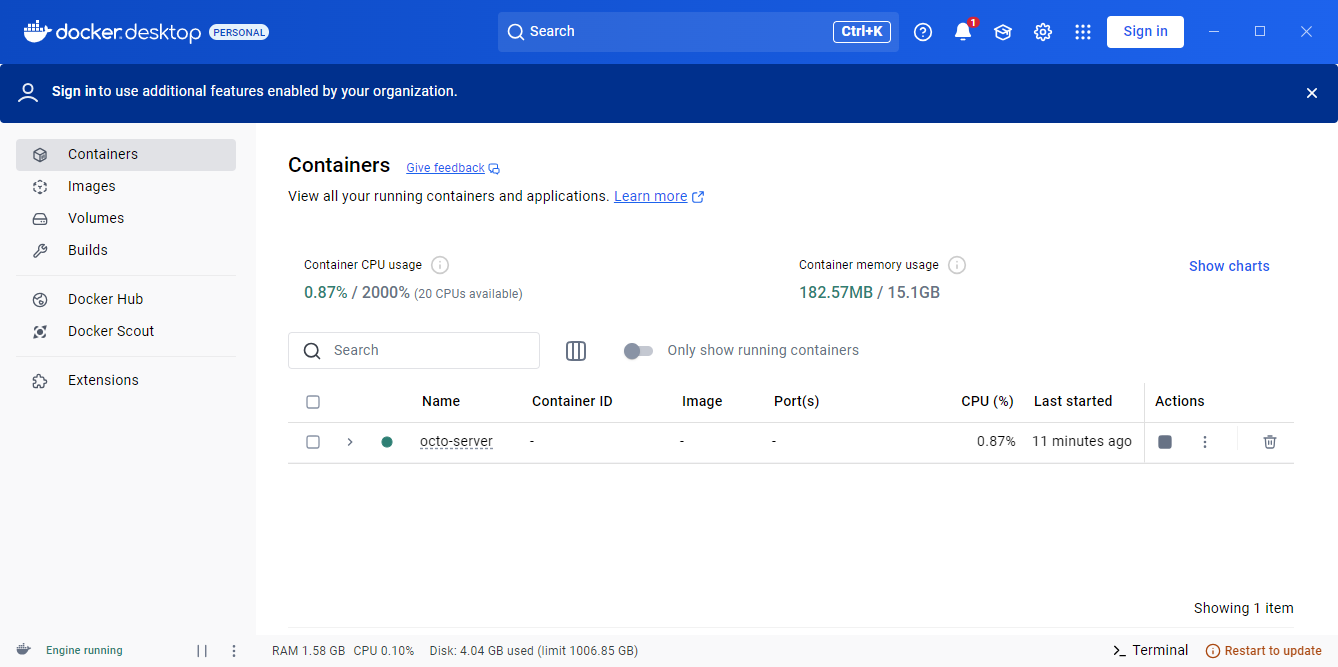Screen dimensions: 1338x667
Task: Go to Images in the sidebar
Action: pyautogui.click(x=92, y=186)
